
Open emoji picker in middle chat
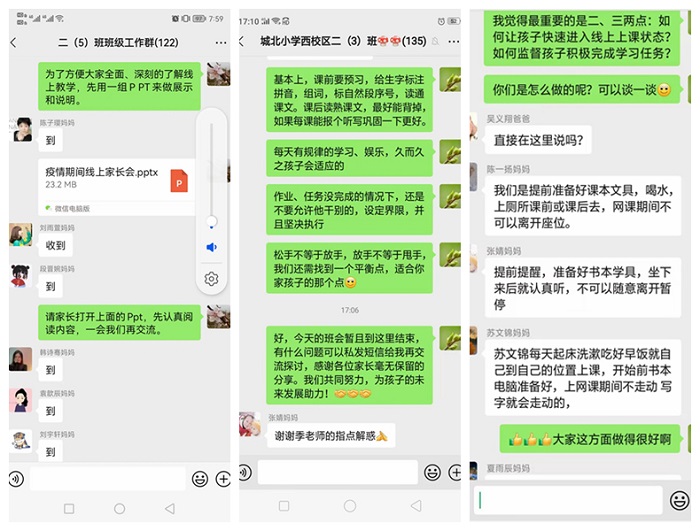point(432,472)
